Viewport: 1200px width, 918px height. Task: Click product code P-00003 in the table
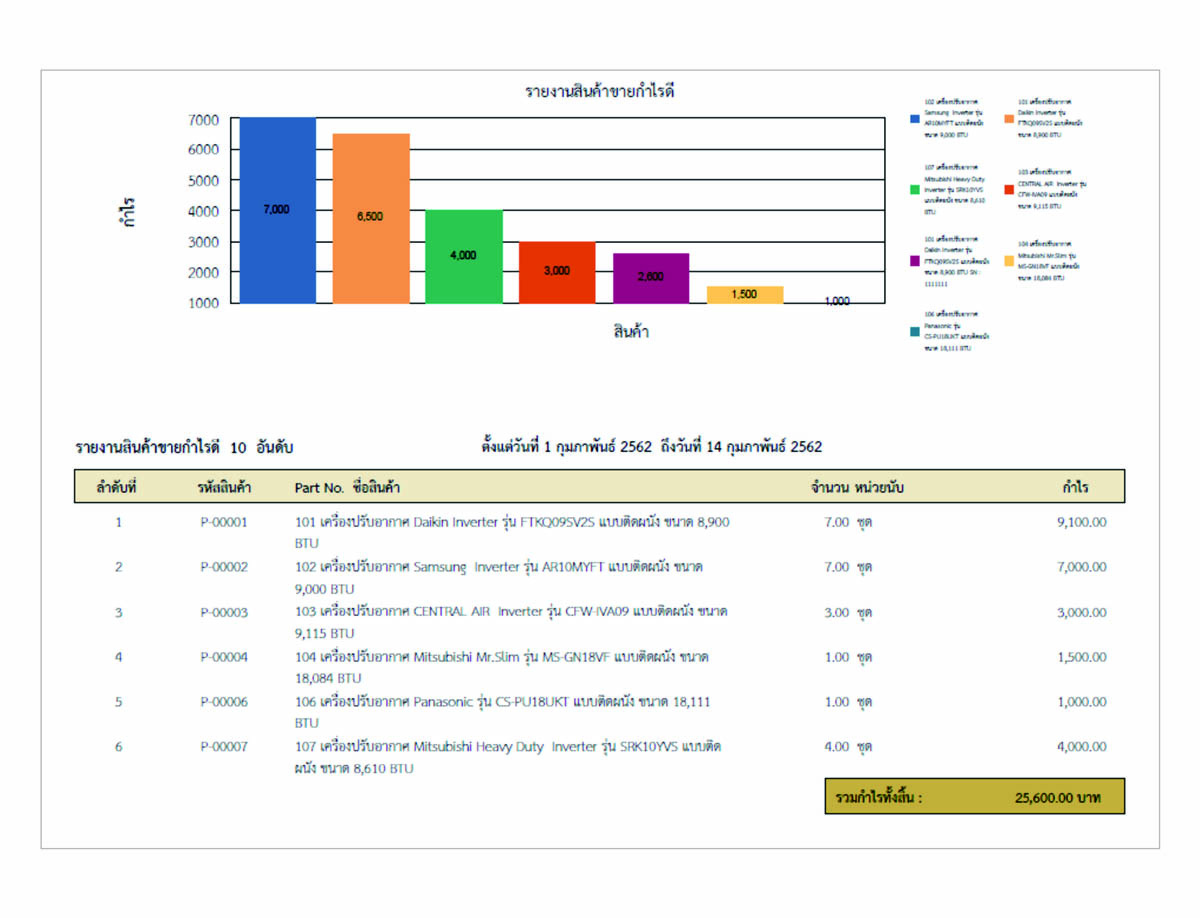223,612
